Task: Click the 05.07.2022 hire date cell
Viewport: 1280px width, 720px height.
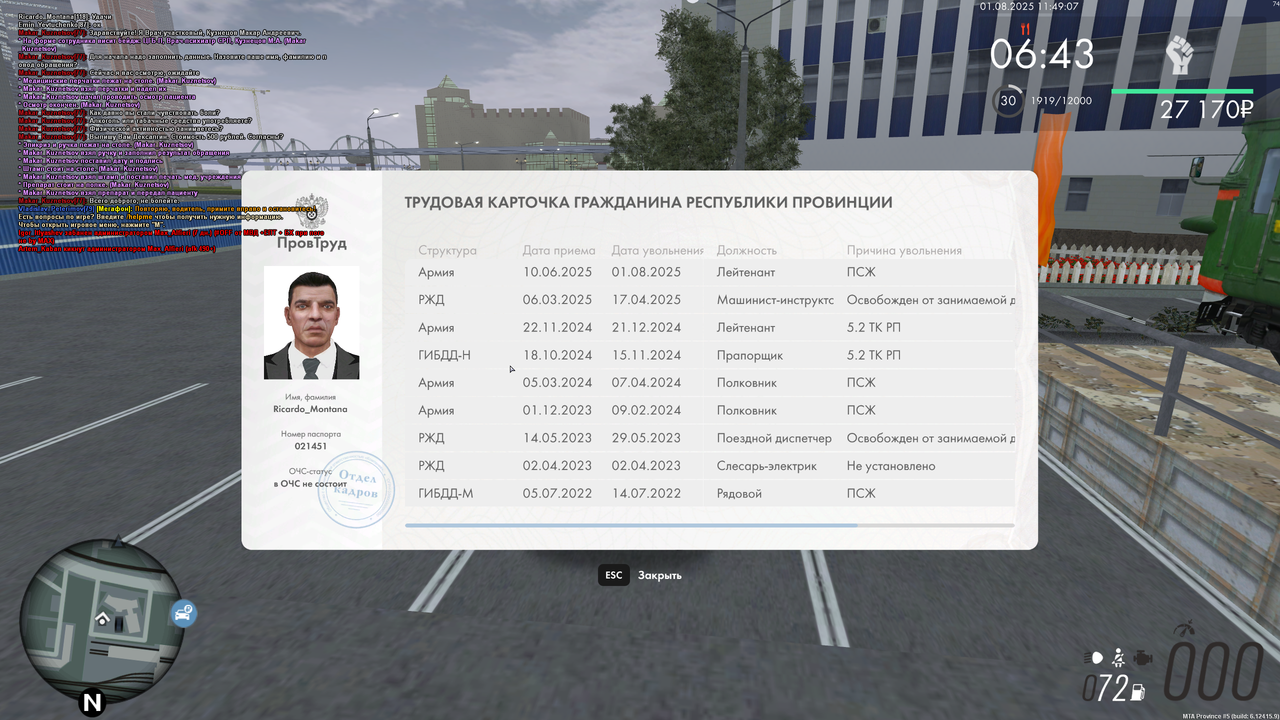Action: 558,493
